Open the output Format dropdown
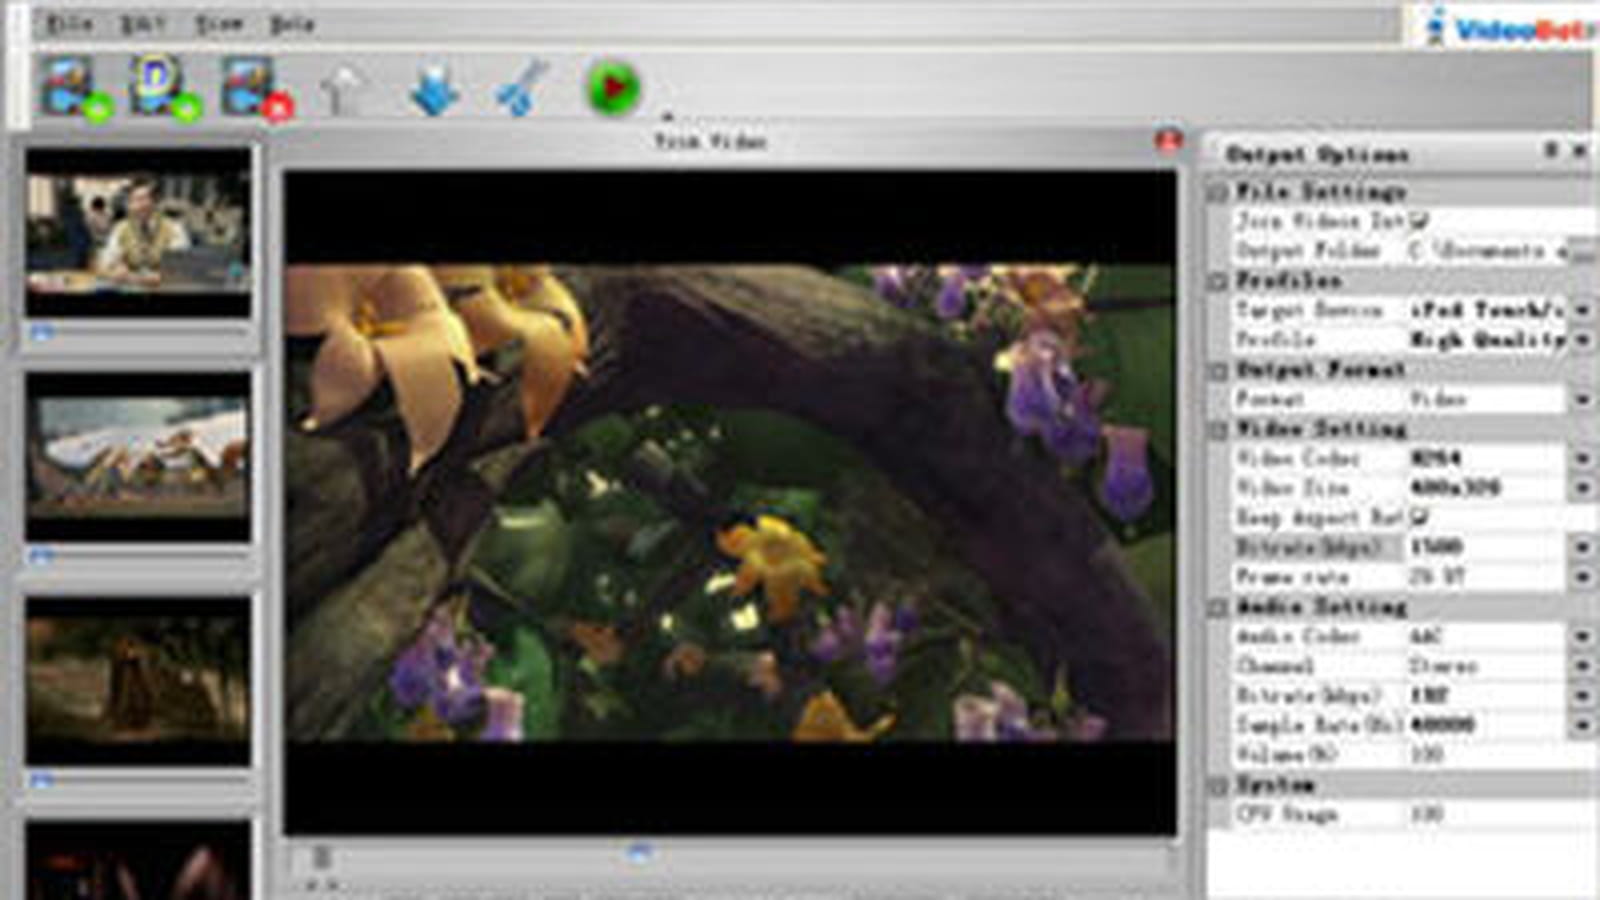Image resolution: width=1600 pixels, height=900 pixels. point(1582,399)
